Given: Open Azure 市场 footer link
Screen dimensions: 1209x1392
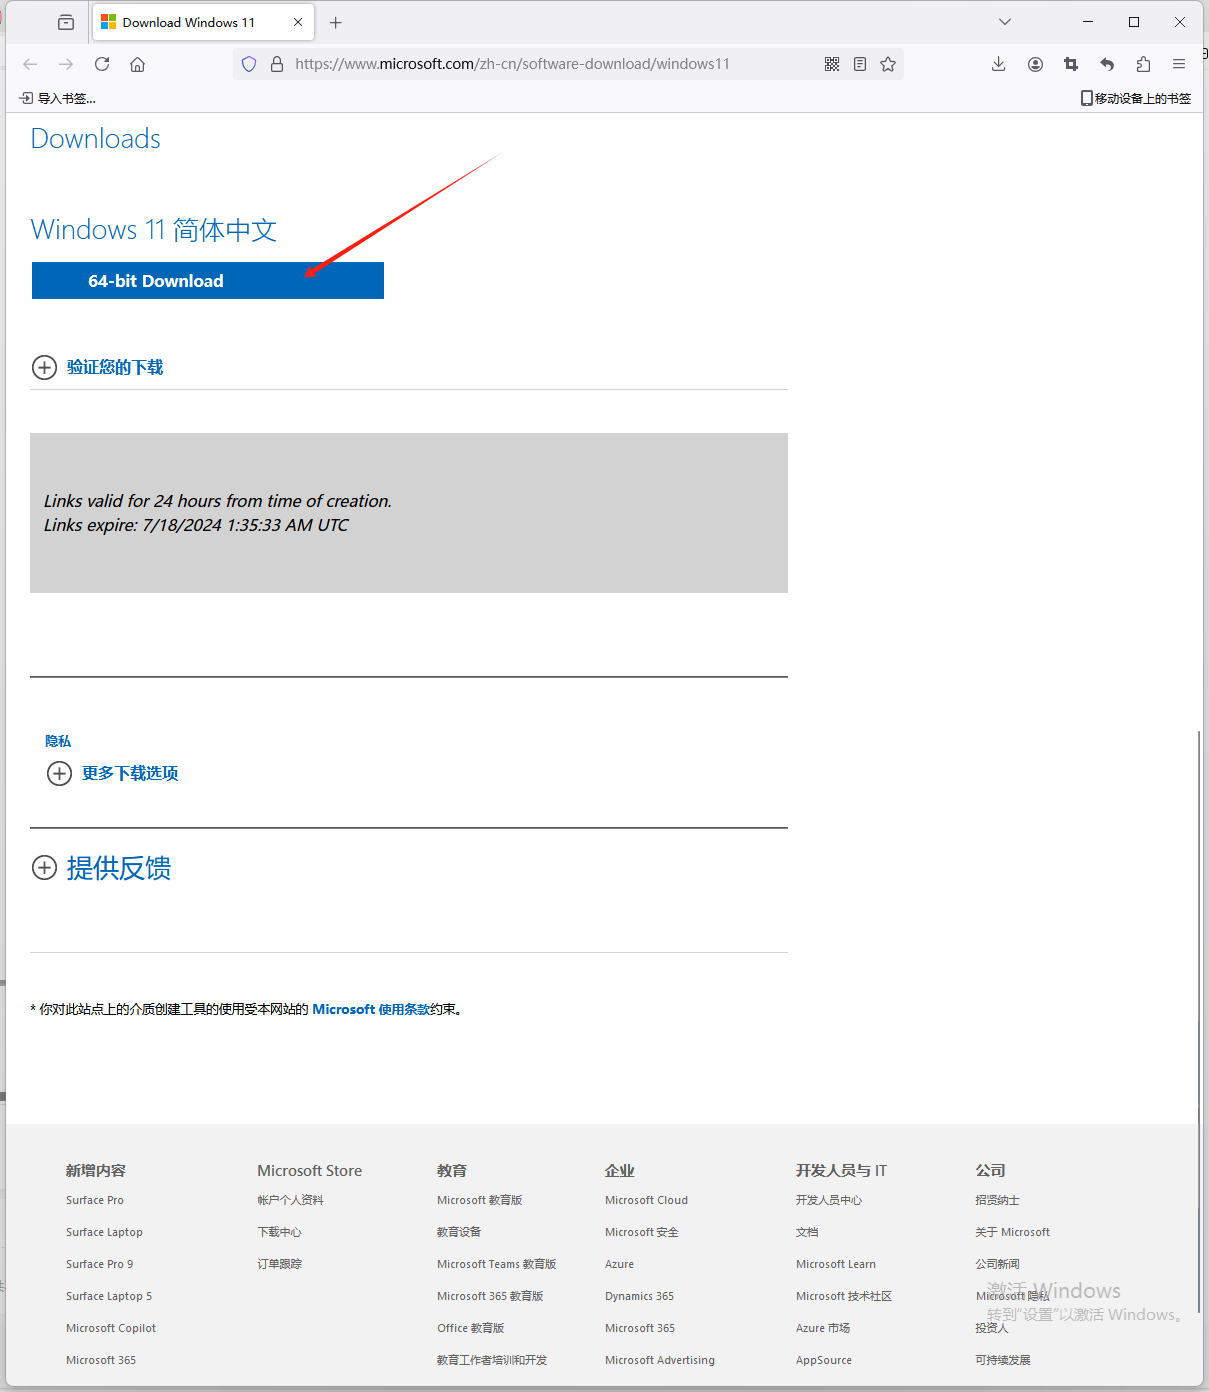Looking at the screenshot, I should (x=823, y=1328).
